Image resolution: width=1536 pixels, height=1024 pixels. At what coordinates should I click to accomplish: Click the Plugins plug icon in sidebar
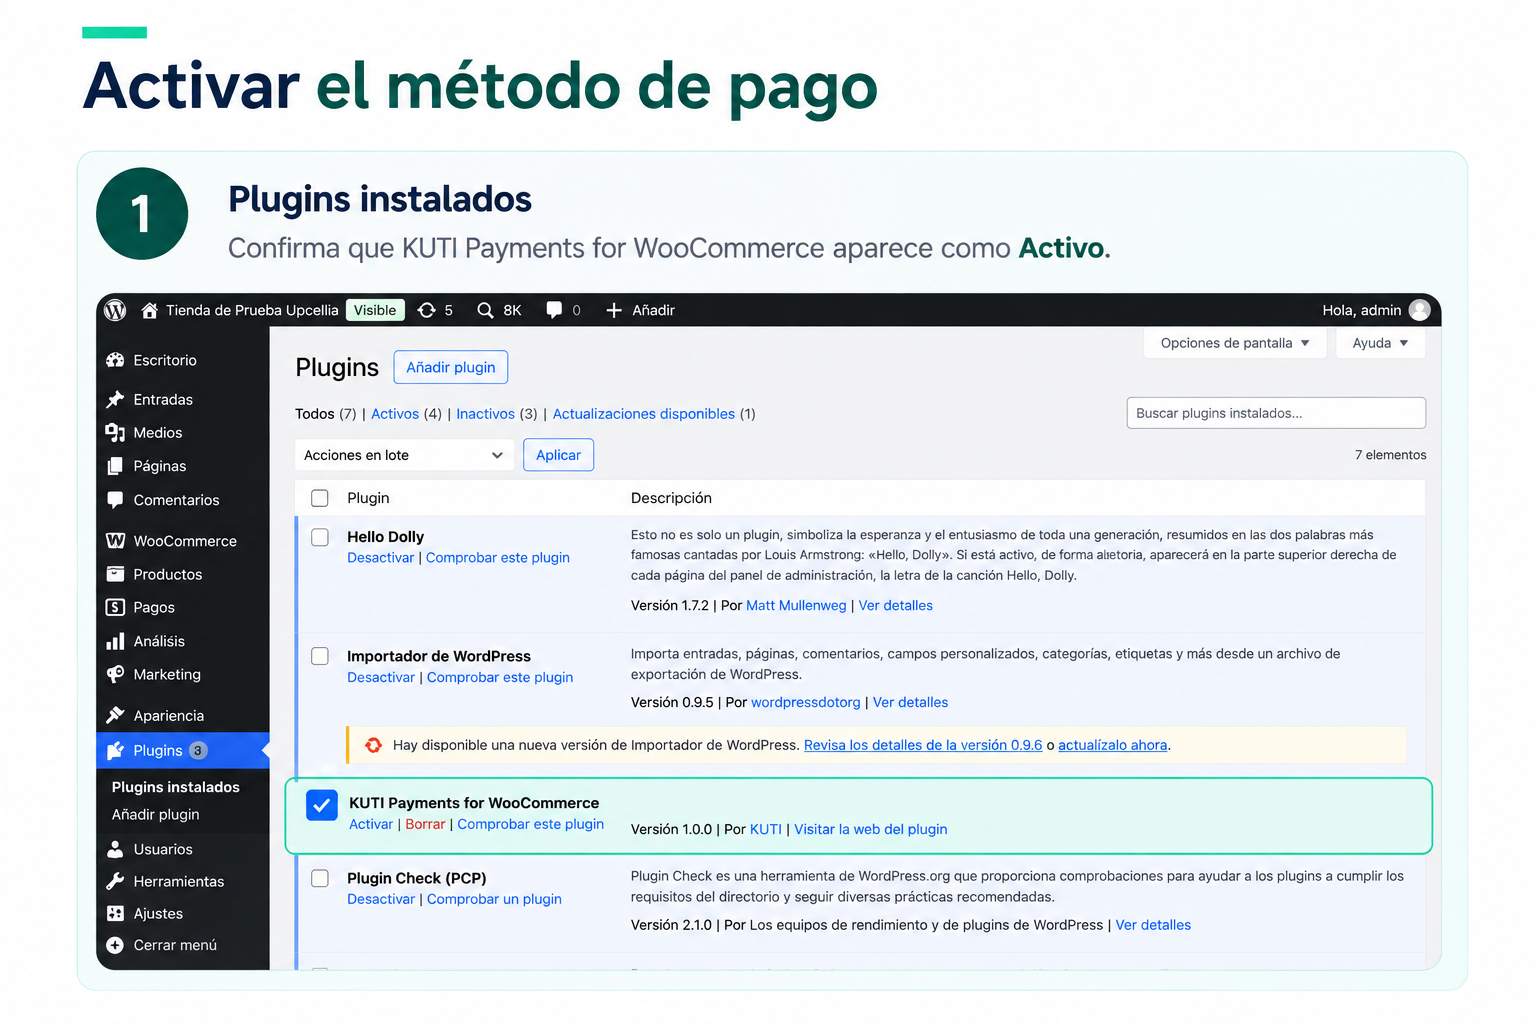tap(116, 750)
